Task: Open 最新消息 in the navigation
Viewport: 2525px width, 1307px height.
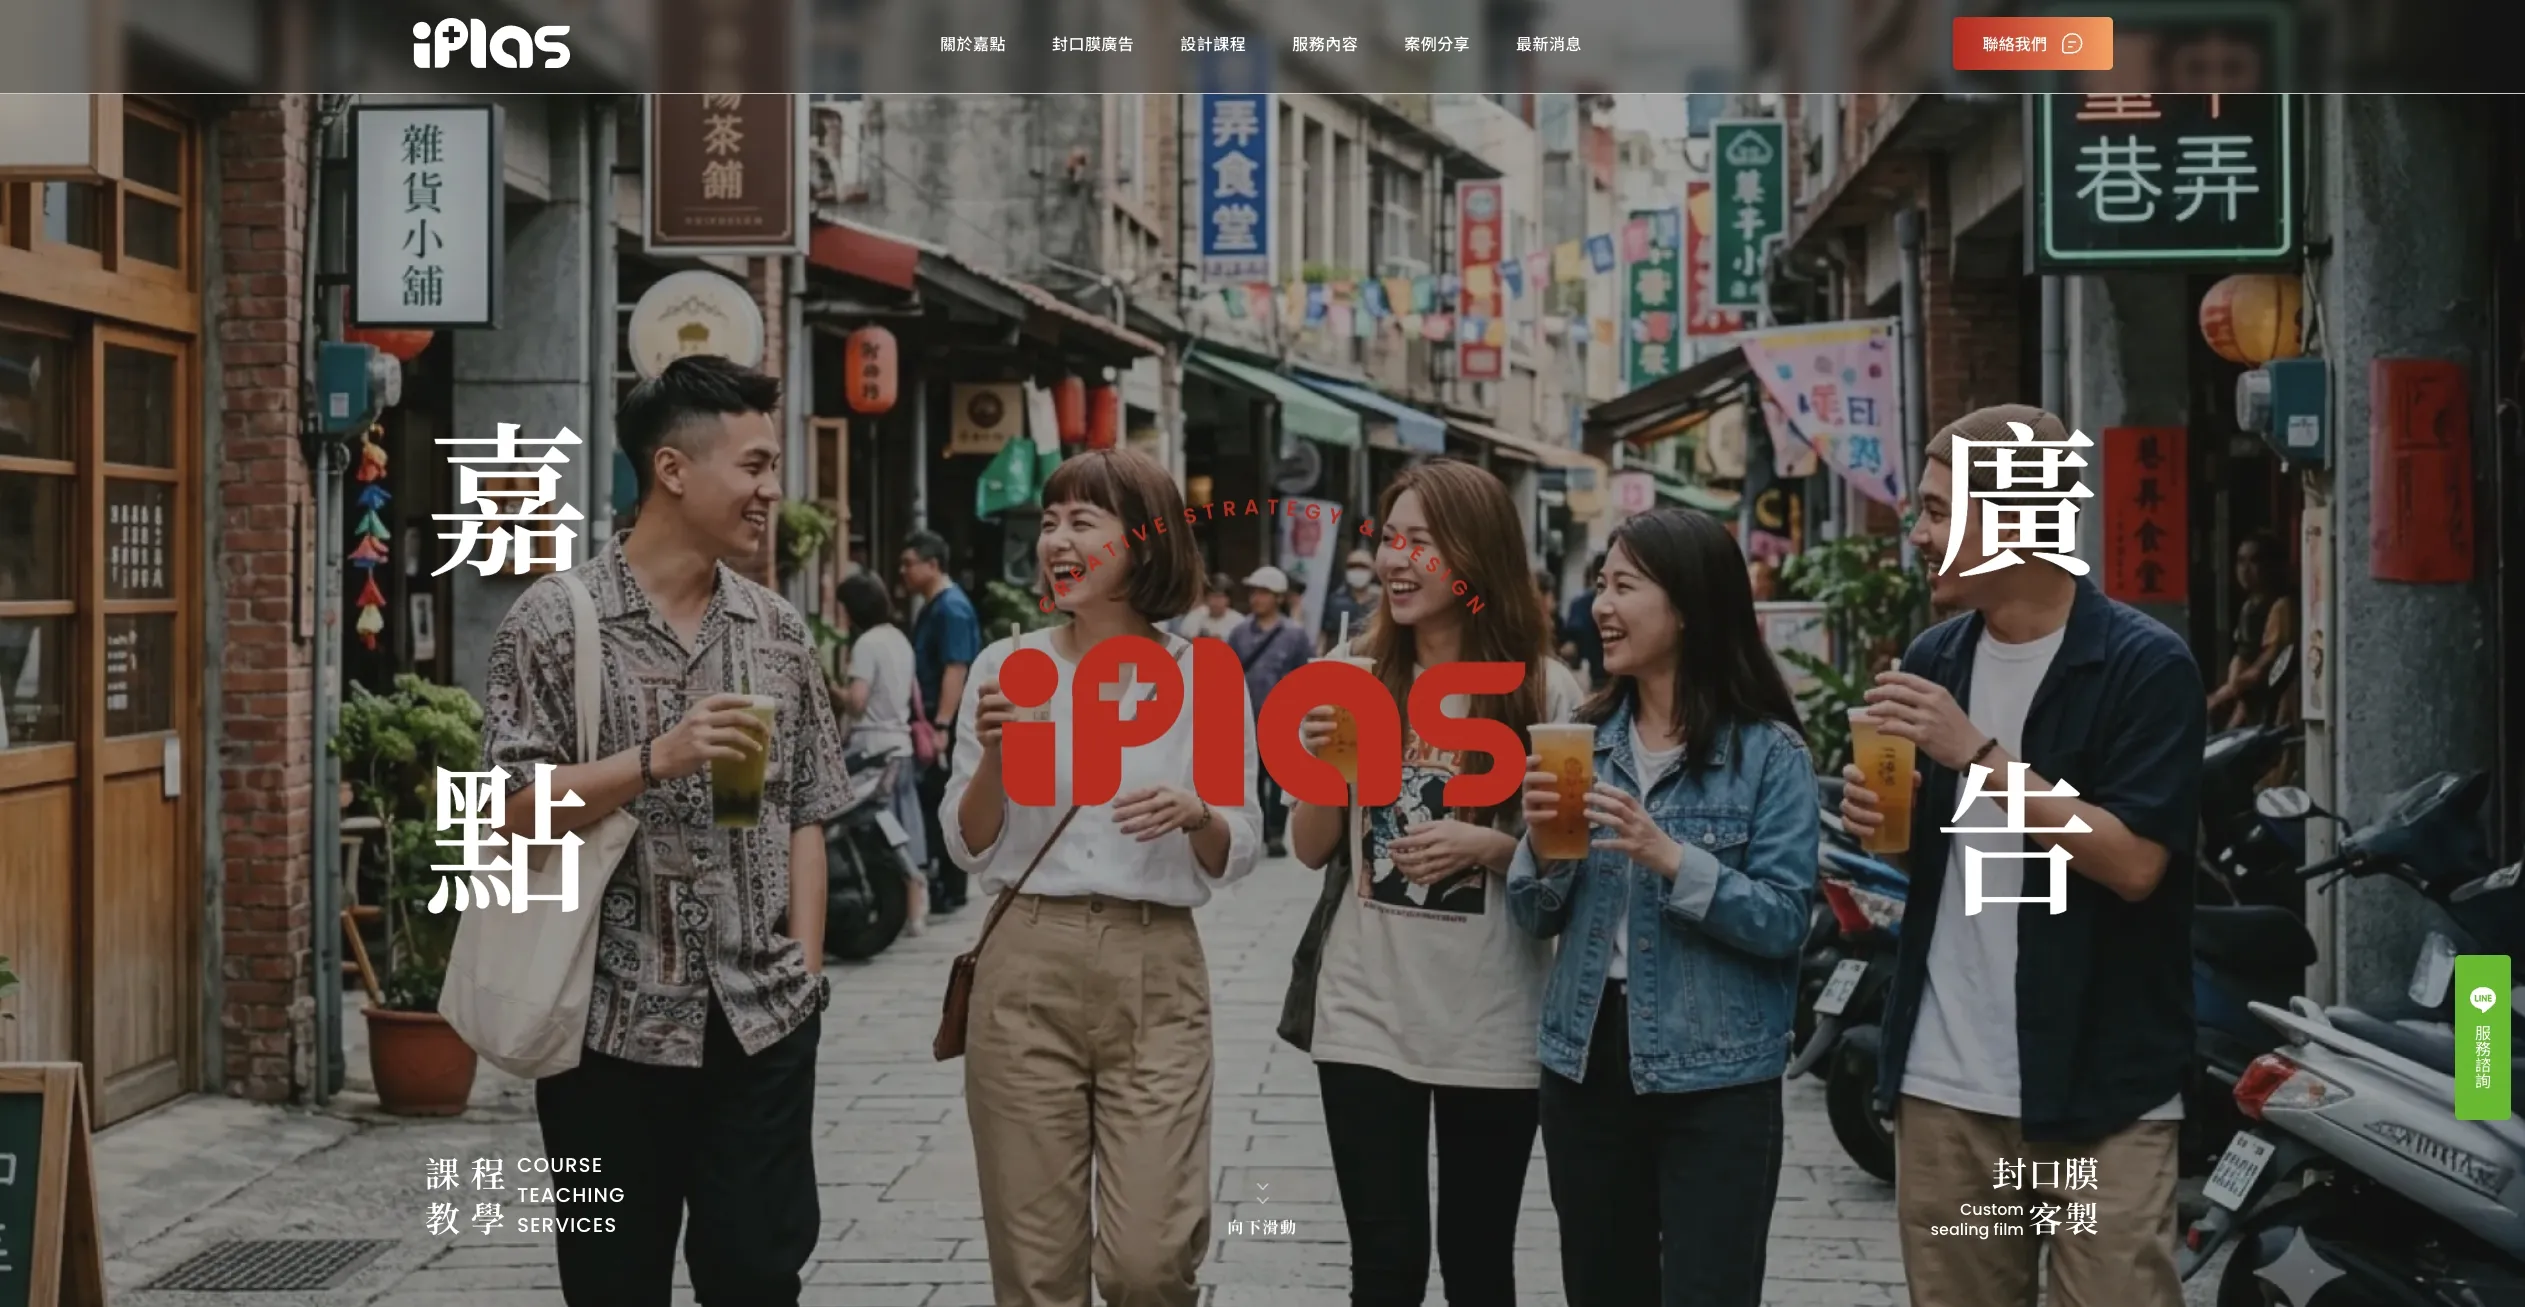Action: [x=1548, y=44]
